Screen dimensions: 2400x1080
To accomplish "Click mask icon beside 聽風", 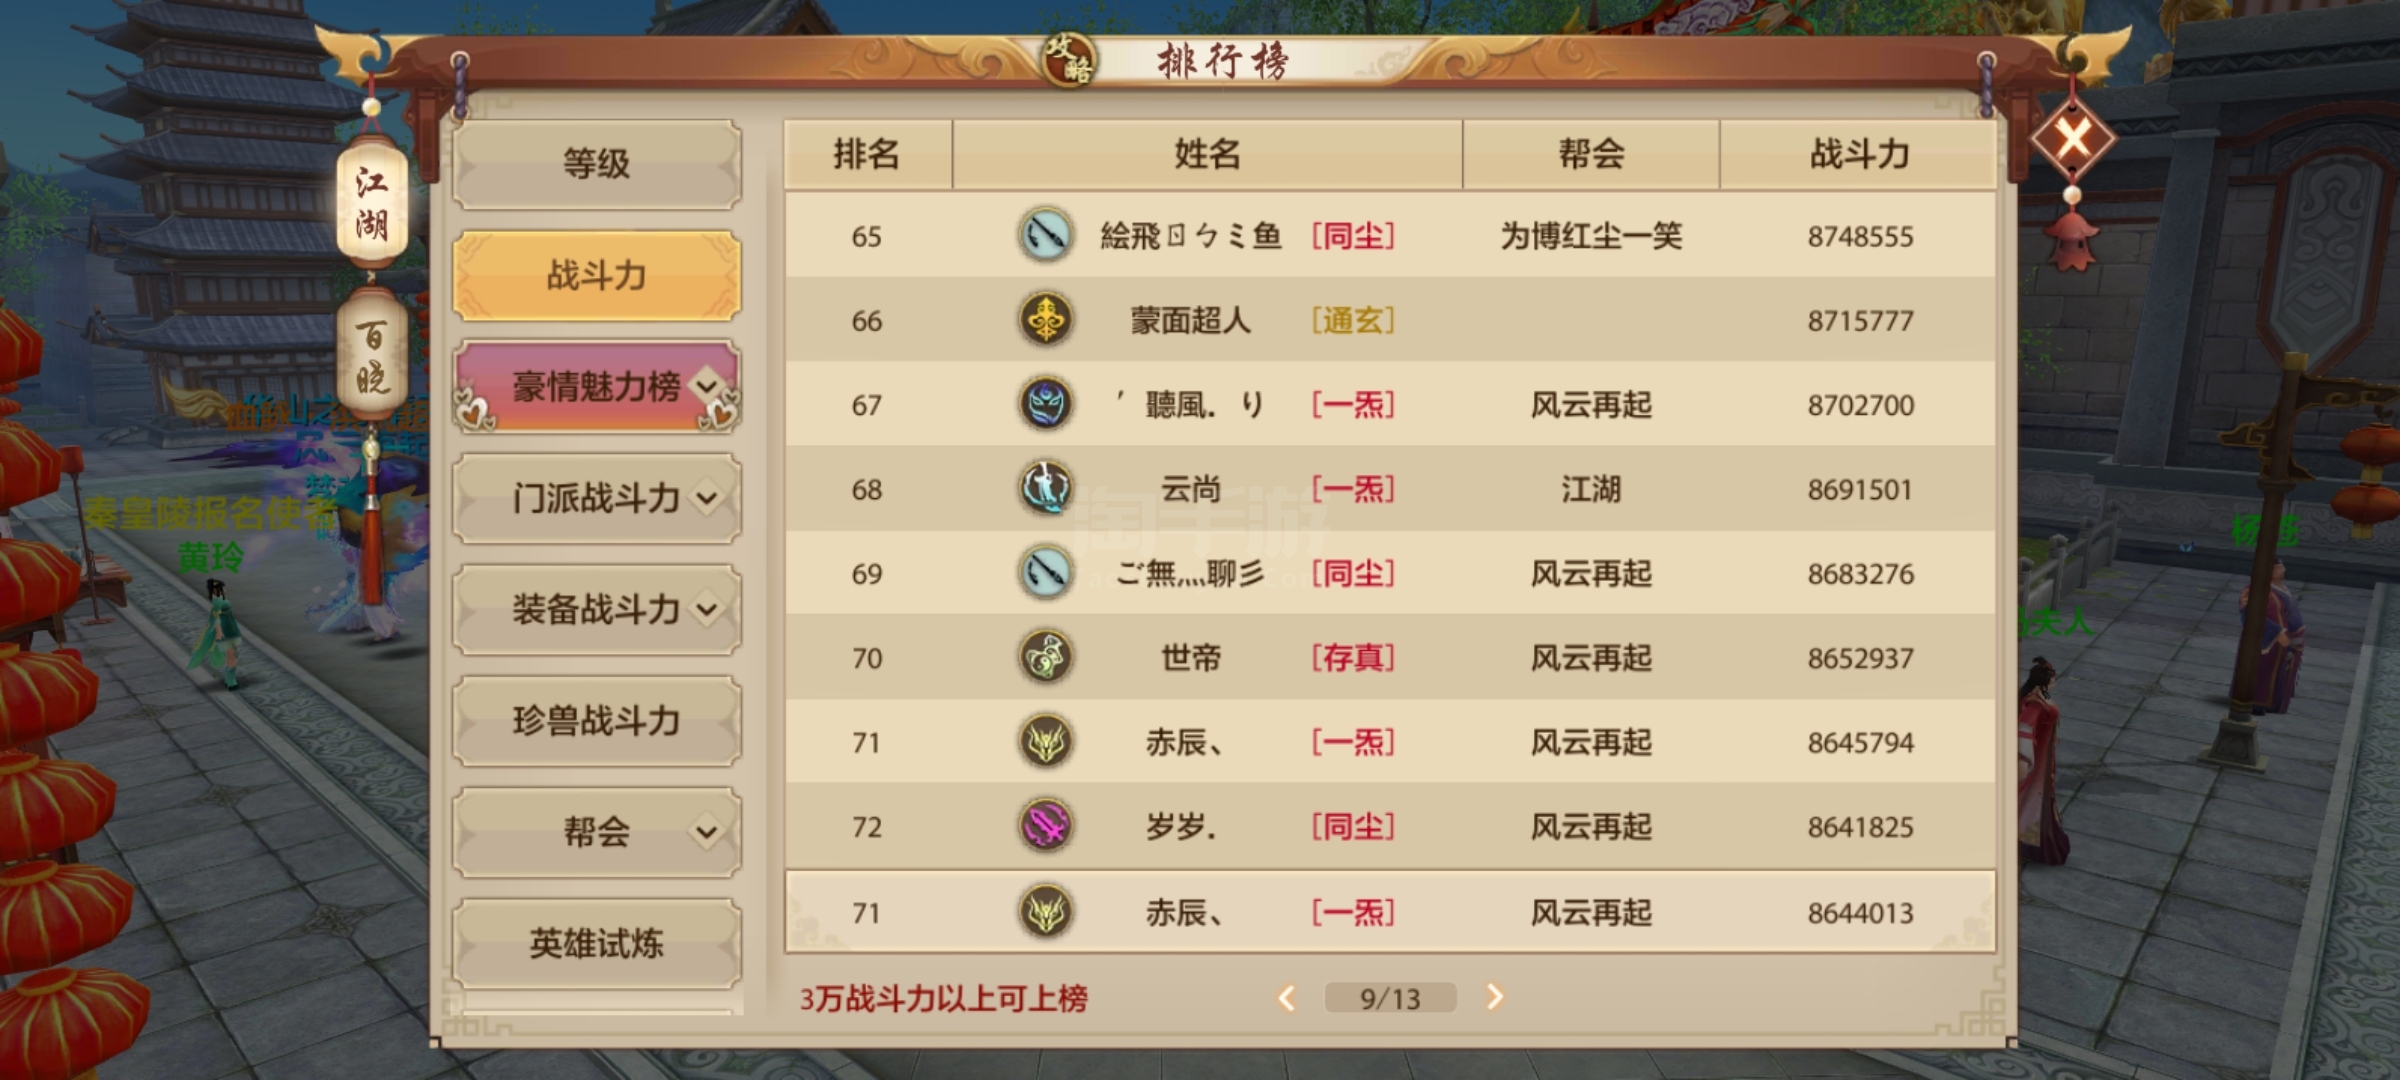I will tap(1046, 405).
